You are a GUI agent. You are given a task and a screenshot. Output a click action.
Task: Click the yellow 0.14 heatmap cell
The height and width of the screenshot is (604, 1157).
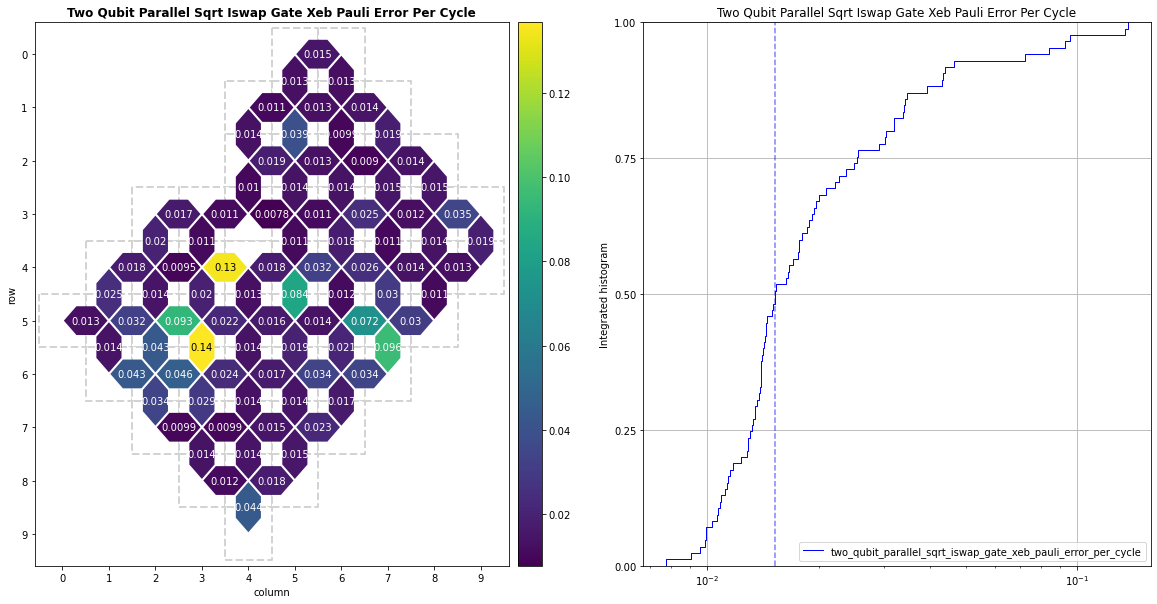coord(202,347)
